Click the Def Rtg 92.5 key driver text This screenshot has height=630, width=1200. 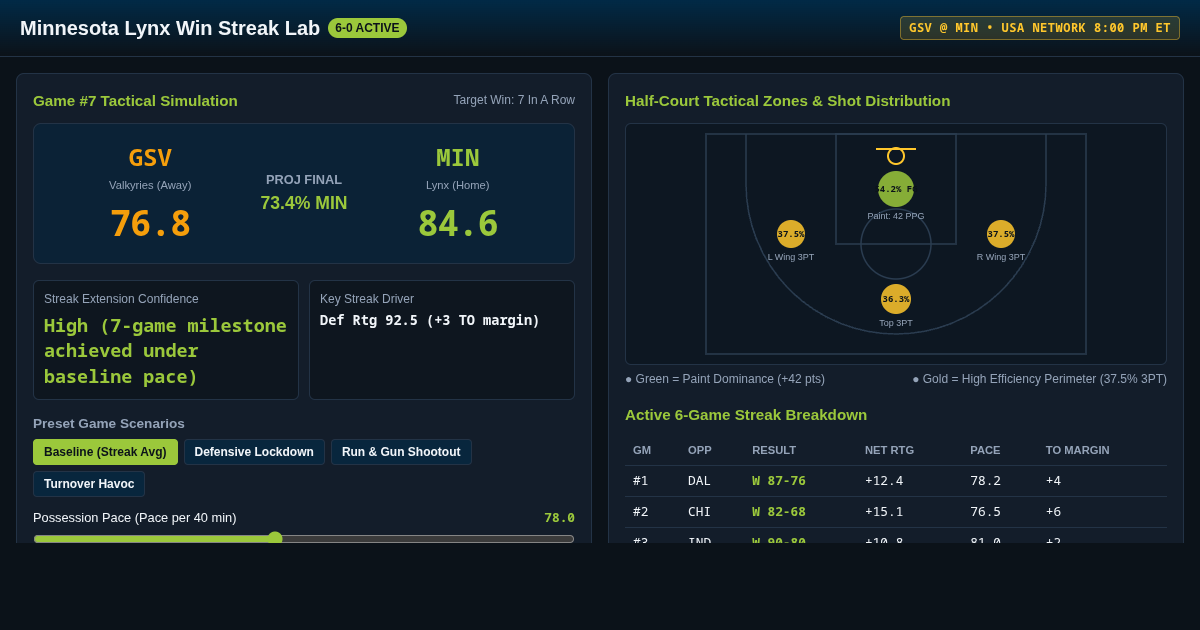(x=430, y=320)
